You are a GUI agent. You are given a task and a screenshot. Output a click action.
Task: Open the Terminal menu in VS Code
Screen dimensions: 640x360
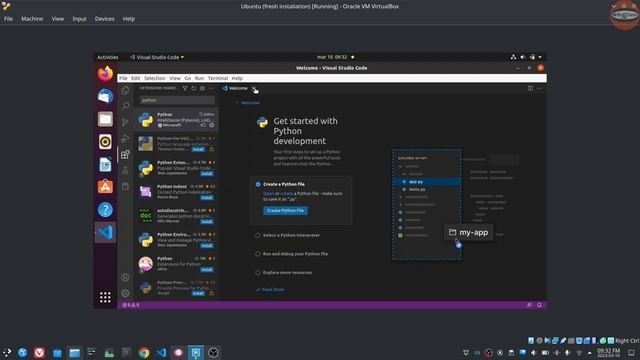pos(218,78)
